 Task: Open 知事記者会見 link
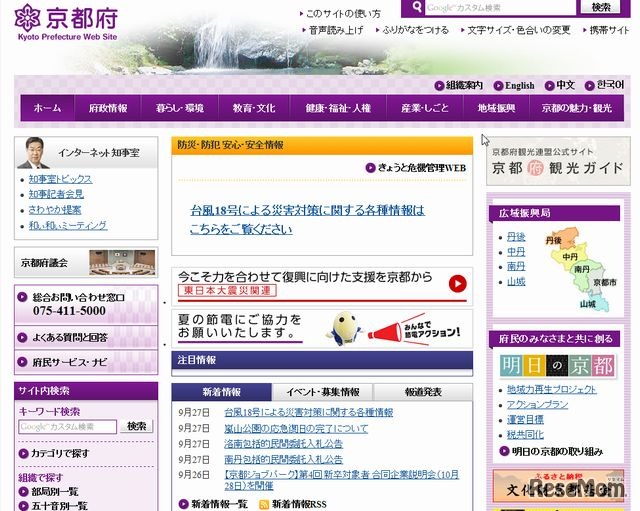56,194
